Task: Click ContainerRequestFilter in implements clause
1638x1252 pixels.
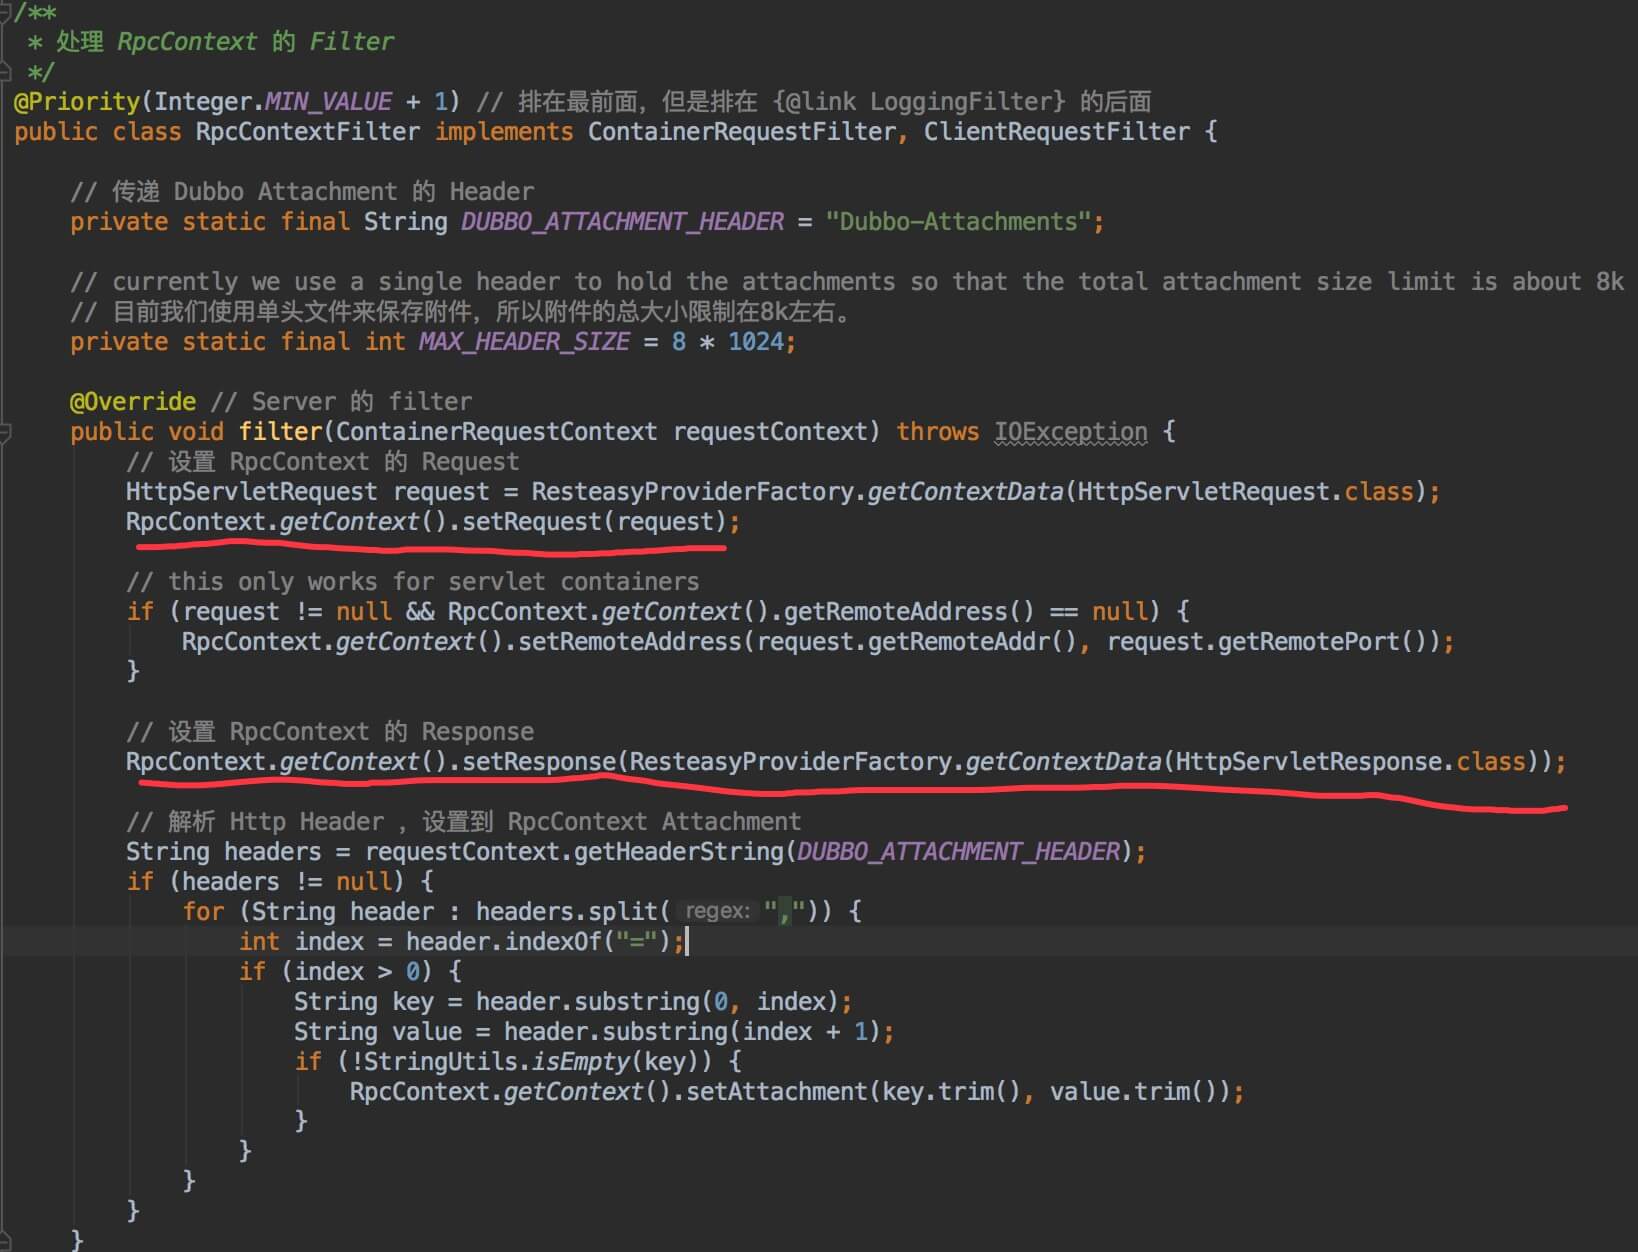Action: tap(741, 132)
